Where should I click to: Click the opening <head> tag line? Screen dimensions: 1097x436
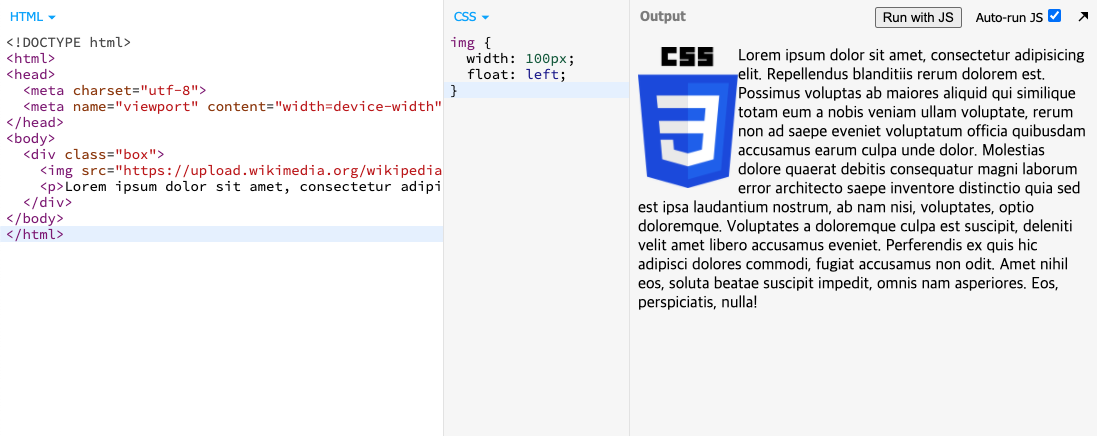tap(31, 74)
